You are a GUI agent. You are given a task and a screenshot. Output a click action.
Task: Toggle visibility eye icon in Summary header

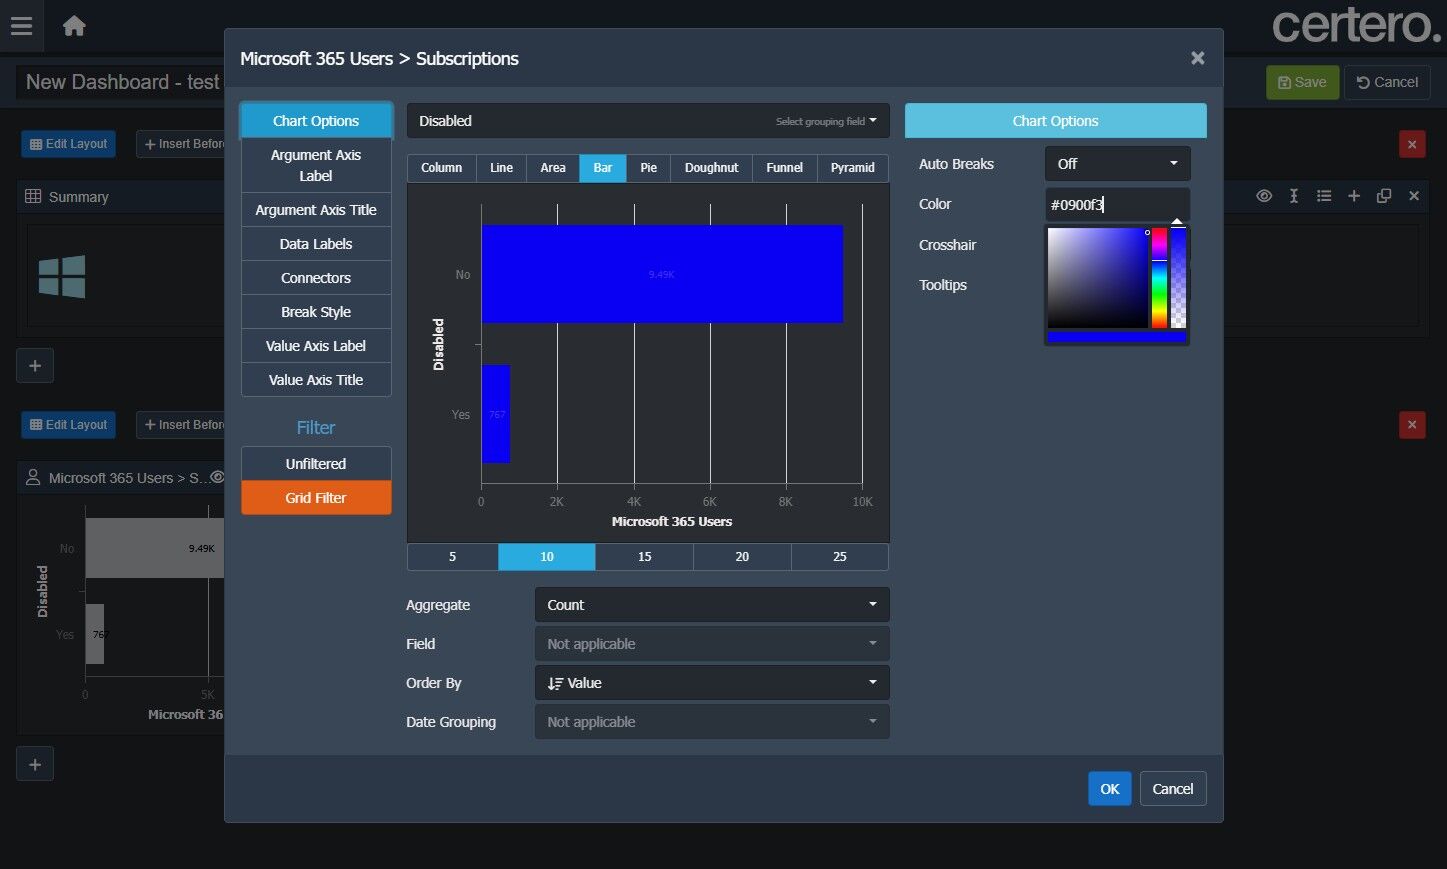pos(1264,196)
